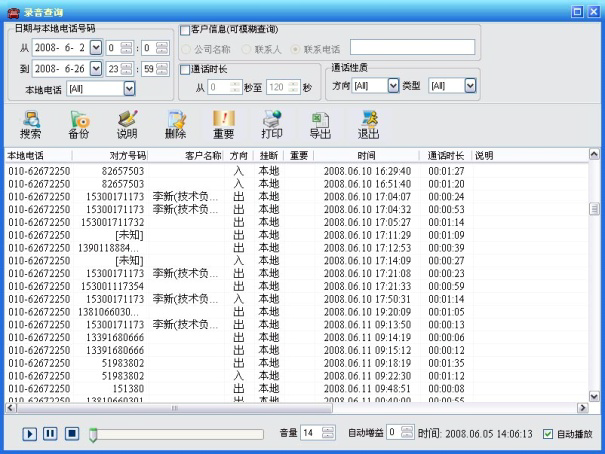Click the scroll right arrow of list
Image resolution: width=605 pixels, height=454 pixels.
(x=582, y=408)
